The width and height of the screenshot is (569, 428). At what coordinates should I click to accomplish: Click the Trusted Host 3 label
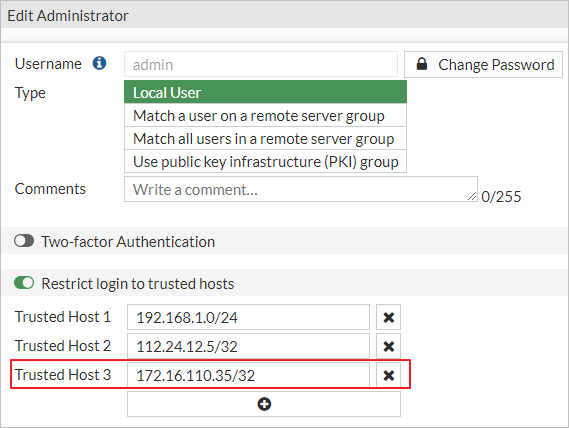pos(63,375)
